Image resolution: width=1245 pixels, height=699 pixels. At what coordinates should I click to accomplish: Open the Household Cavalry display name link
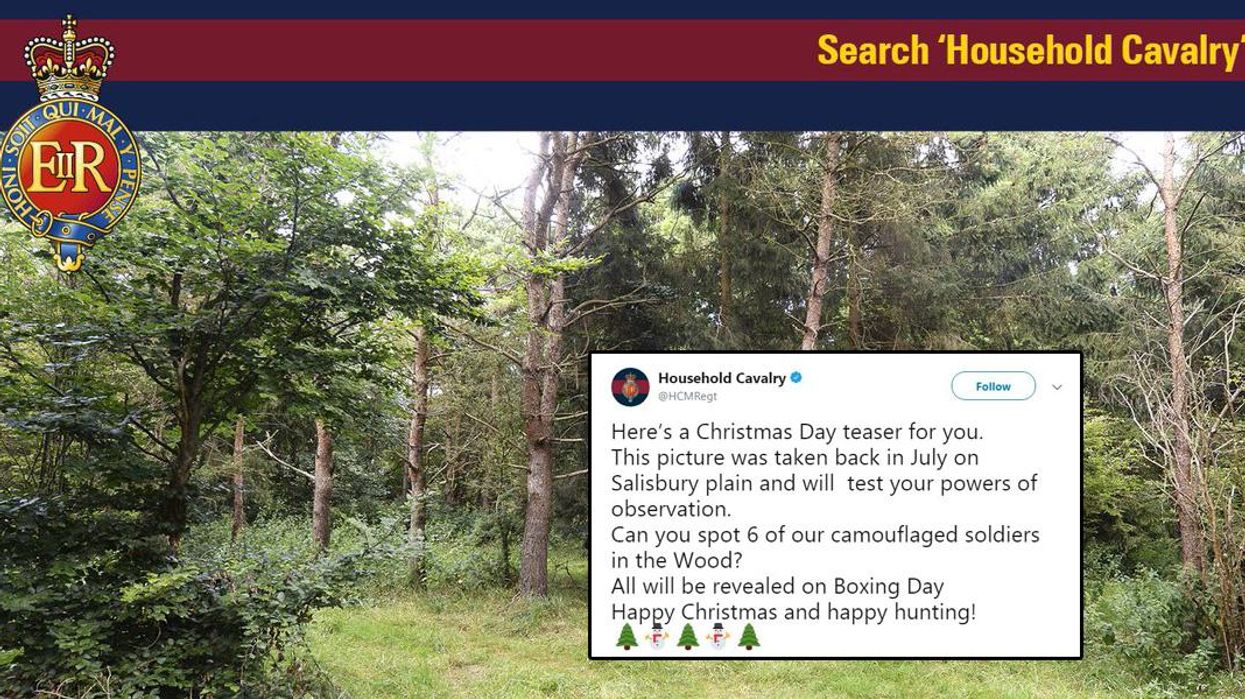coord(721,378)
